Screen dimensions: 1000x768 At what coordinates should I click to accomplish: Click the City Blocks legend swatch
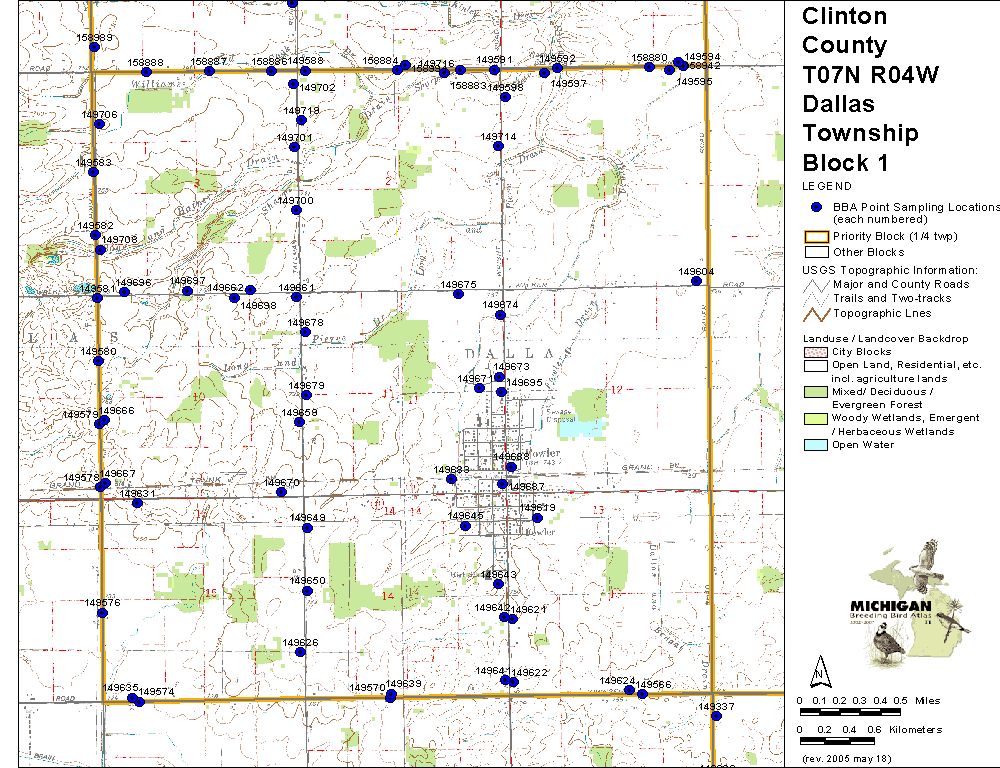pos(815,352)
